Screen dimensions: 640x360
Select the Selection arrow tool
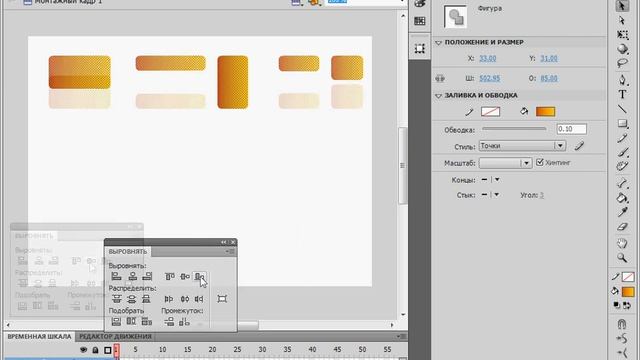(622, 6)
